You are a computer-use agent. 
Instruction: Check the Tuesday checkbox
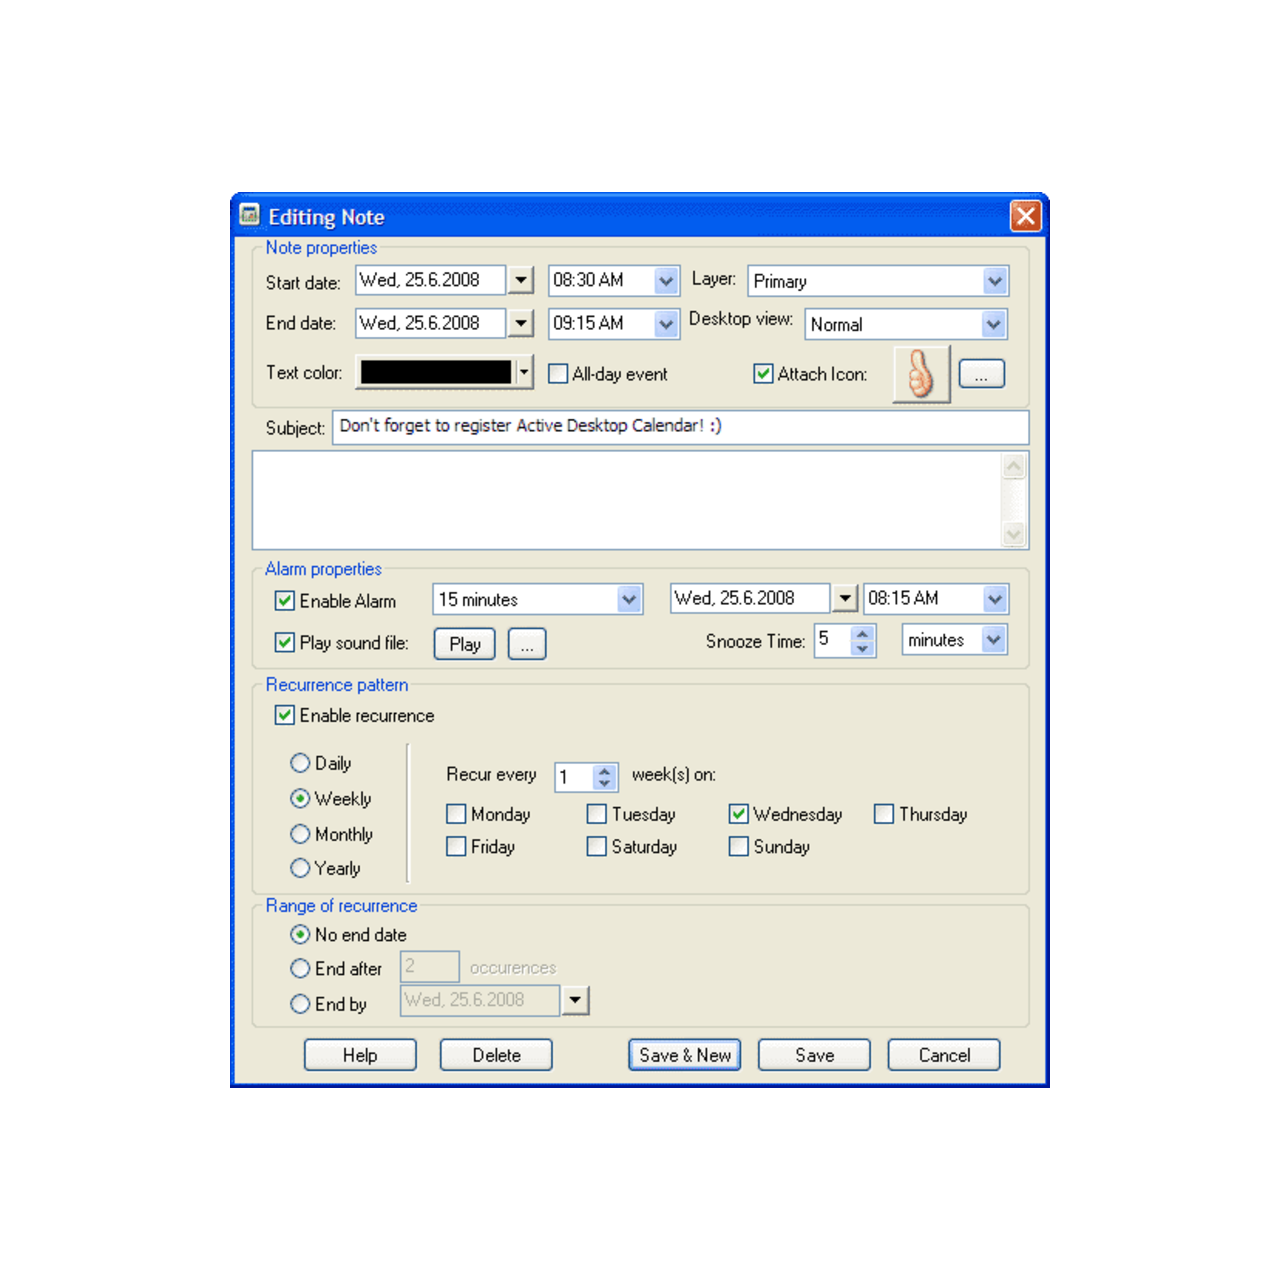(x=597, y=814)
